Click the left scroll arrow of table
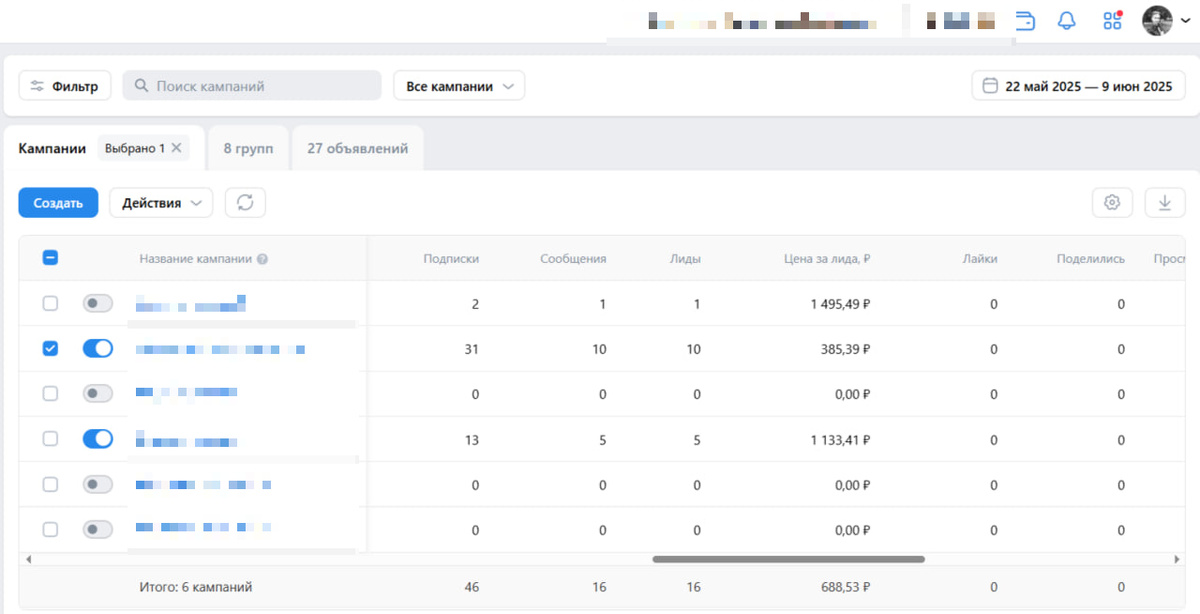 click(28, 559)
